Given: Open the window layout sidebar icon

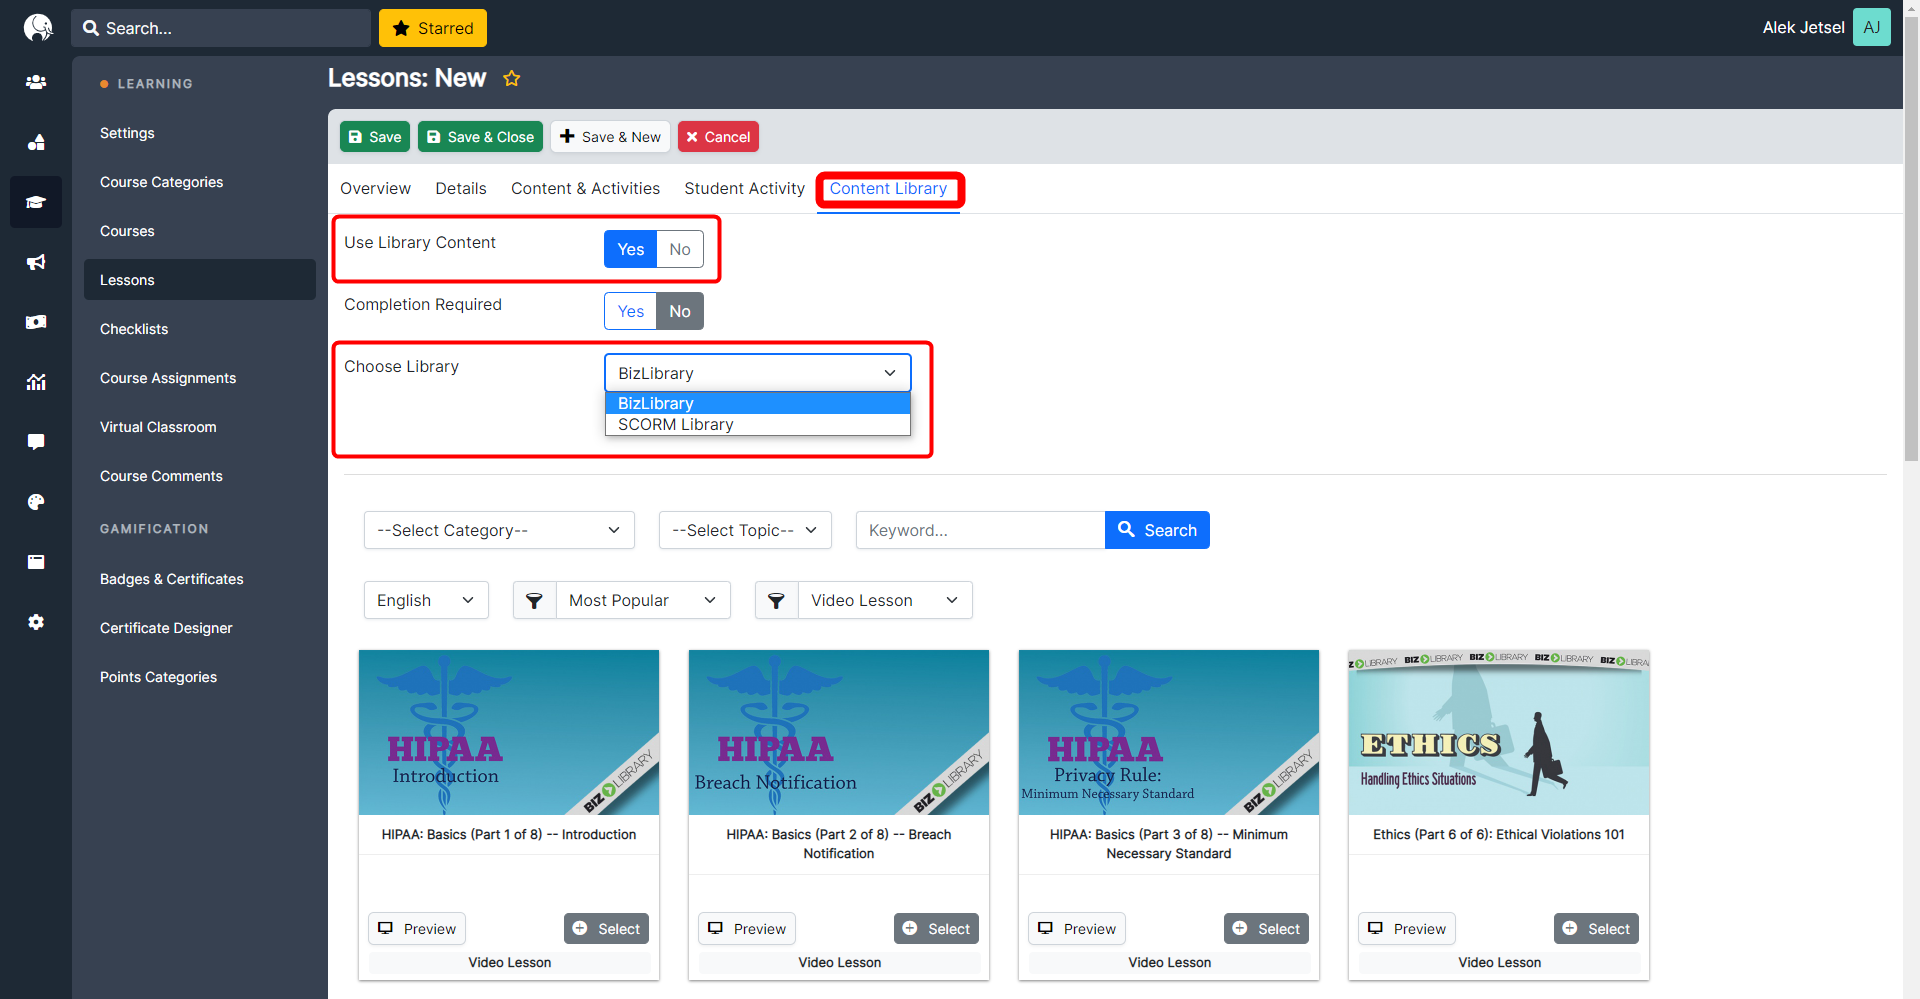Looking at the screenshot, I should point(36,562).
